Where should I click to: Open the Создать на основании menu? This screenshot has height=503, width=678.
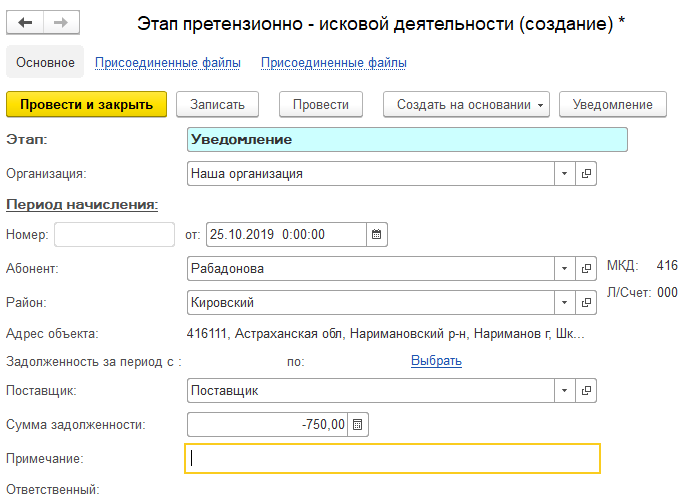pos(466,105)
